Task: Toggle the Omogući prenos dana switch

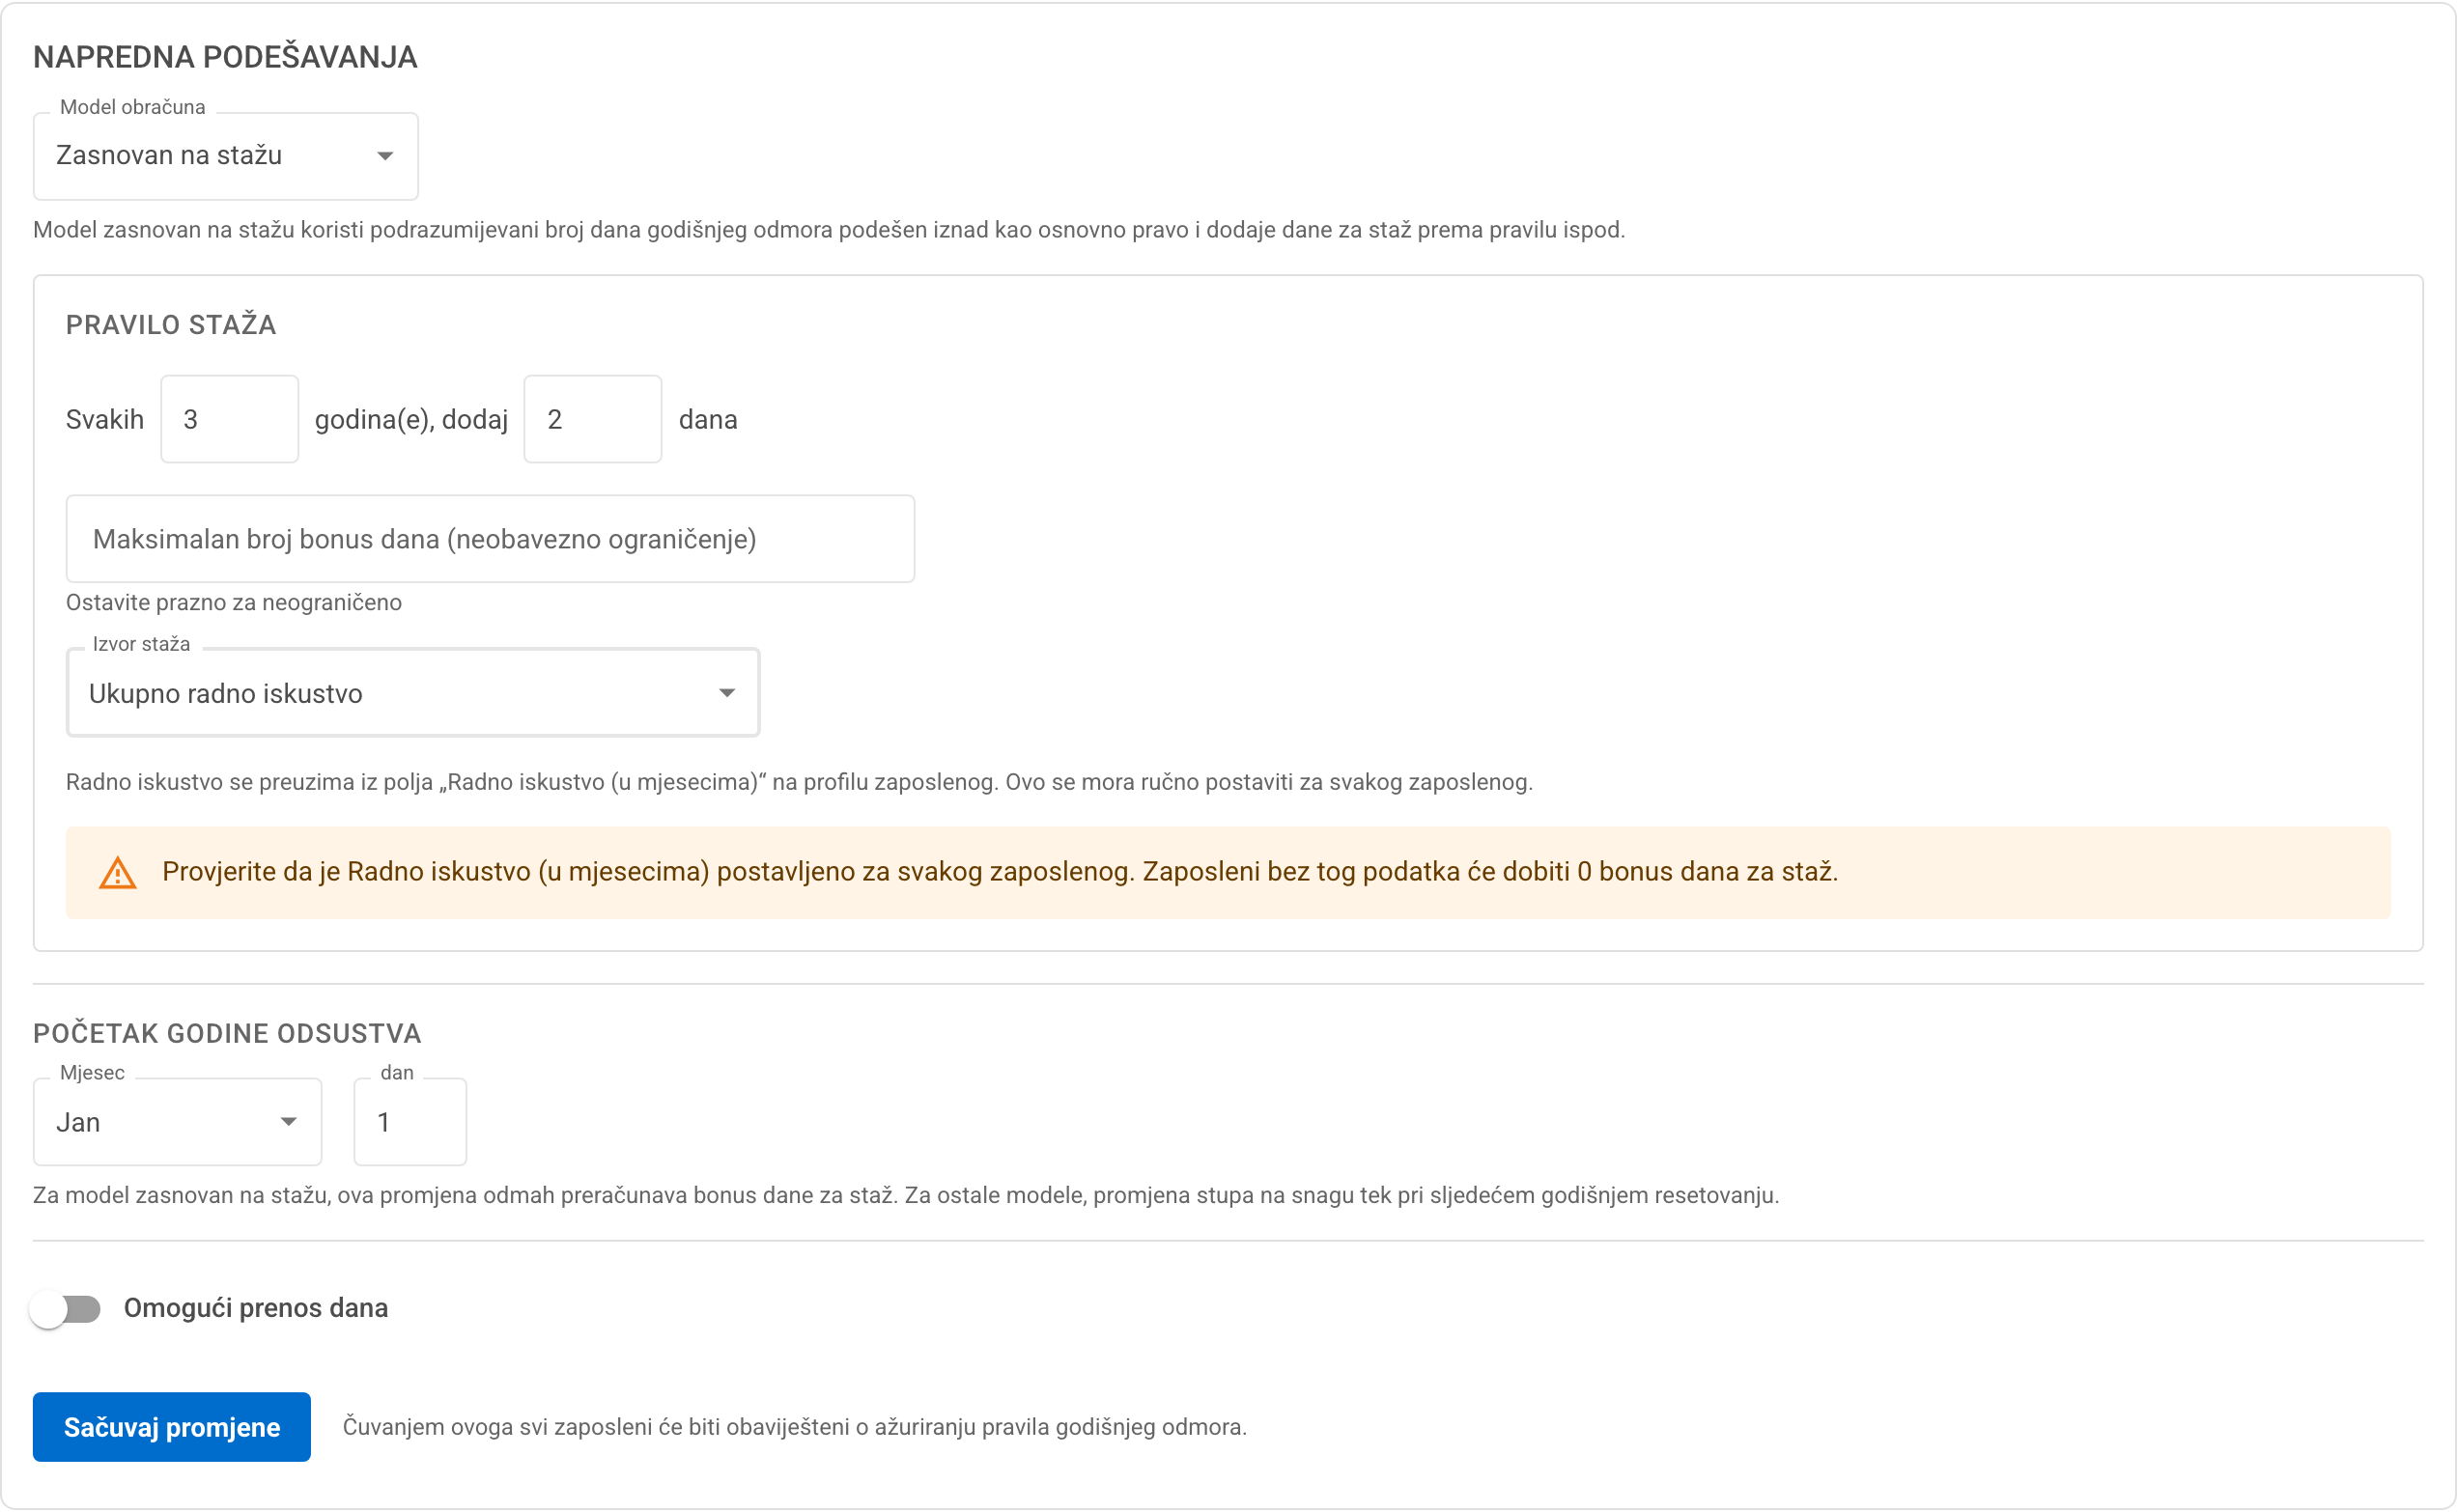Action: 66,1309
